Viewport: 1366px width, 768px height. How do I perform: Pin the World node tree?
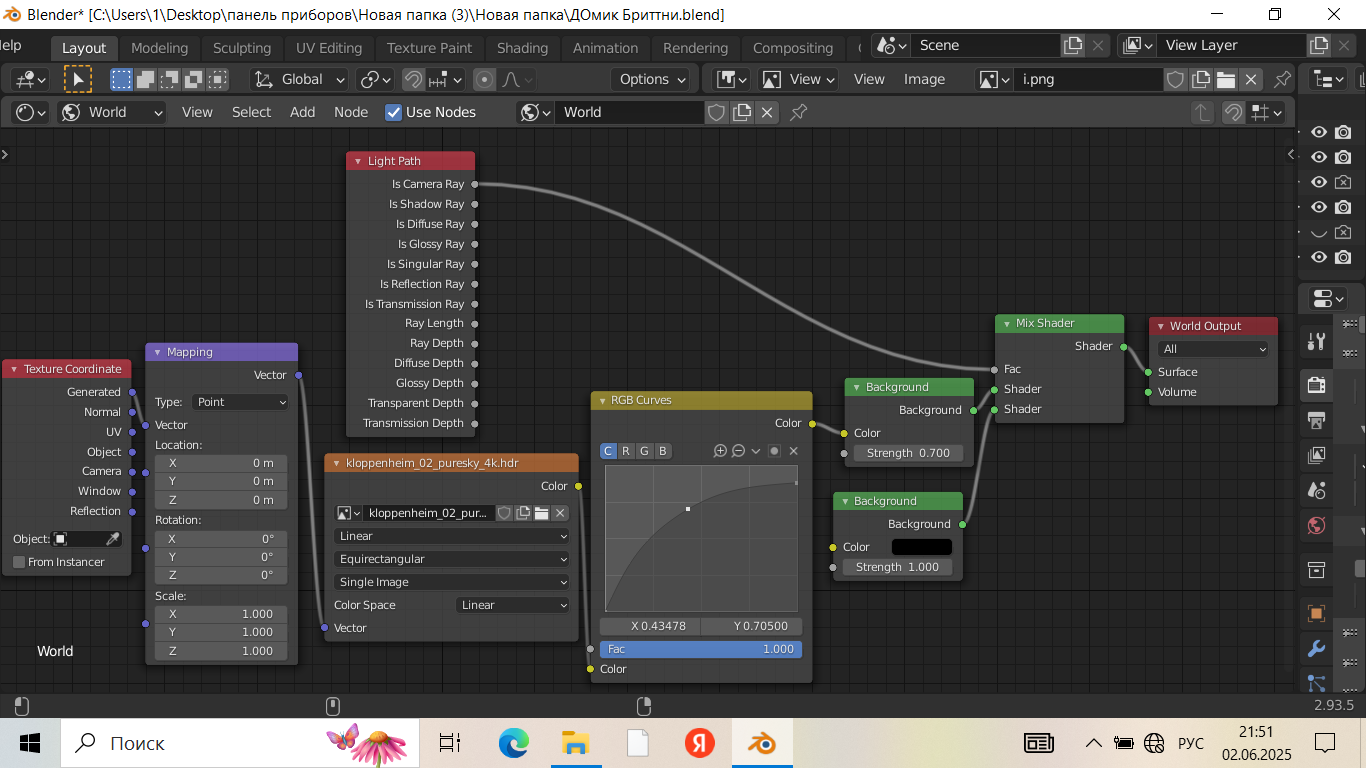click(798, 113)
